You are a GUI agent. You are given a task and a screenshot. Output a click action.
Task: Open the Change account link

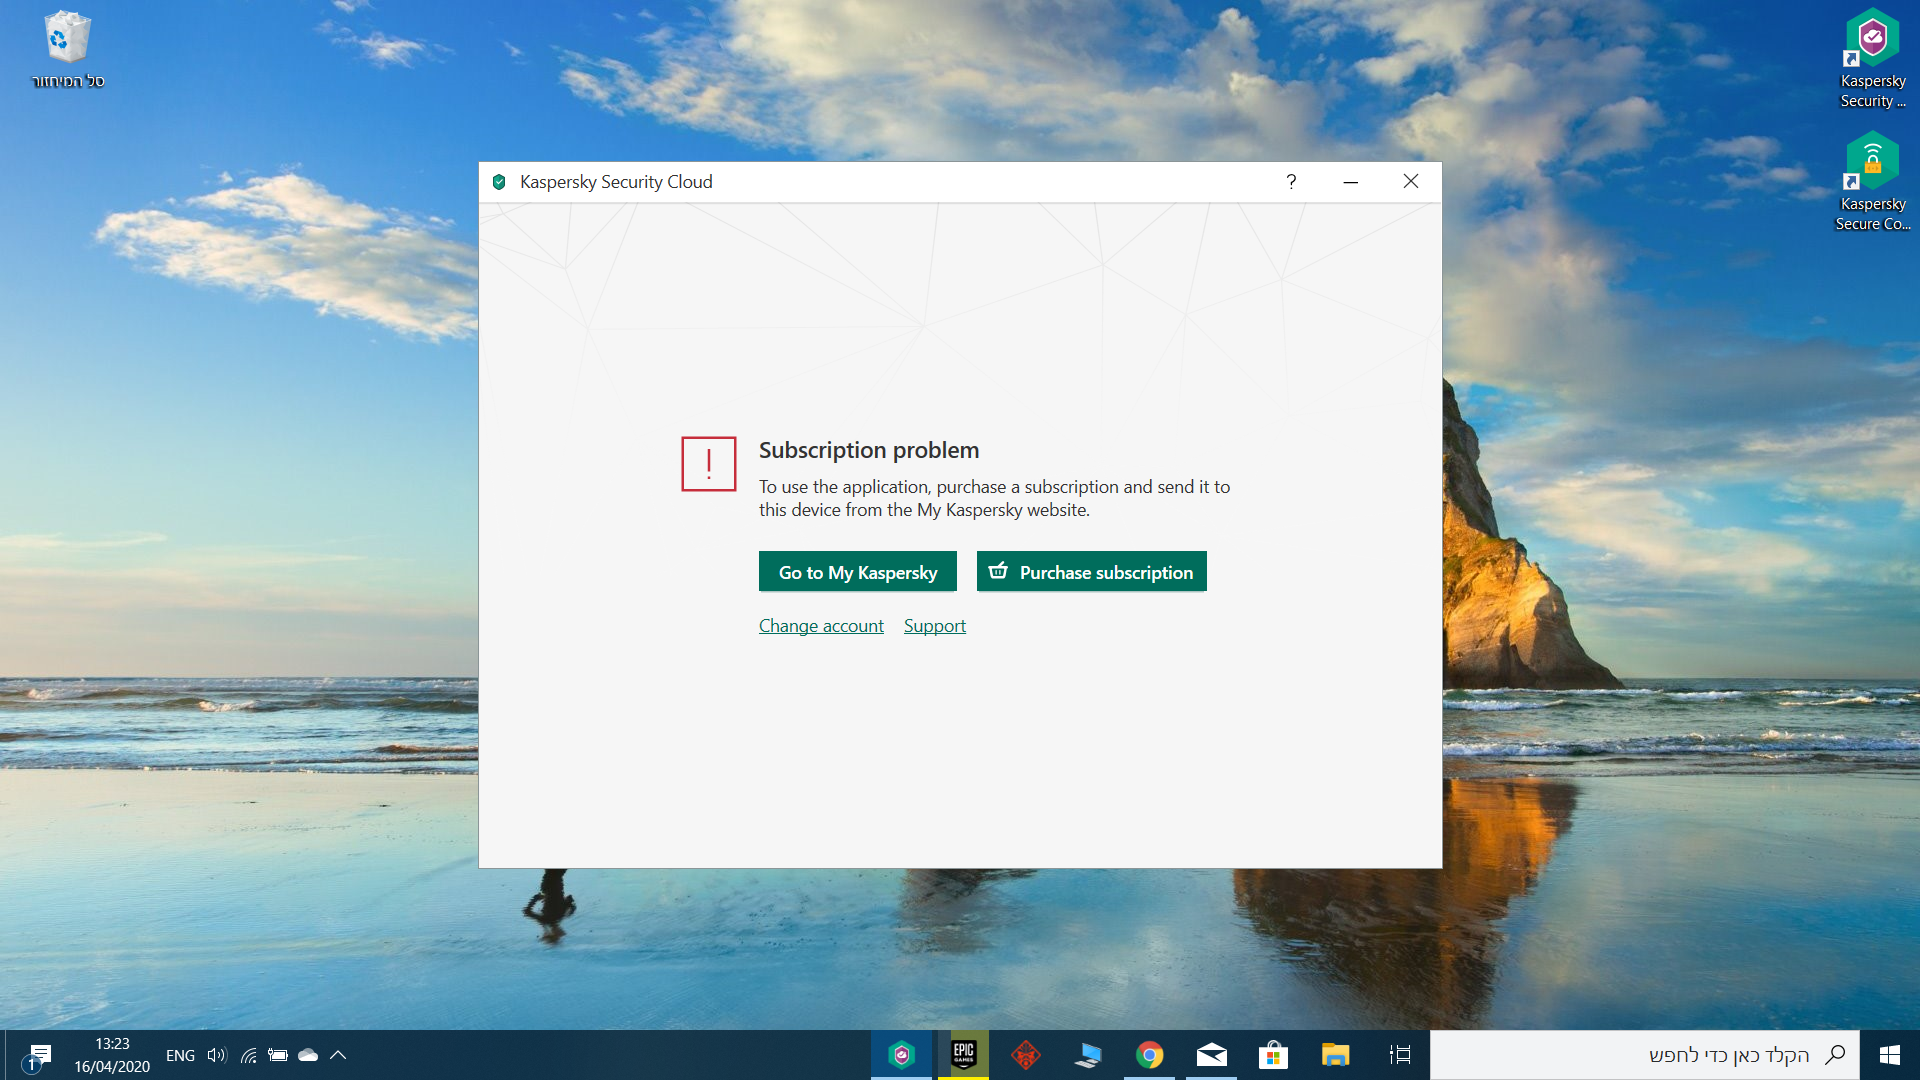pos(821,626)
